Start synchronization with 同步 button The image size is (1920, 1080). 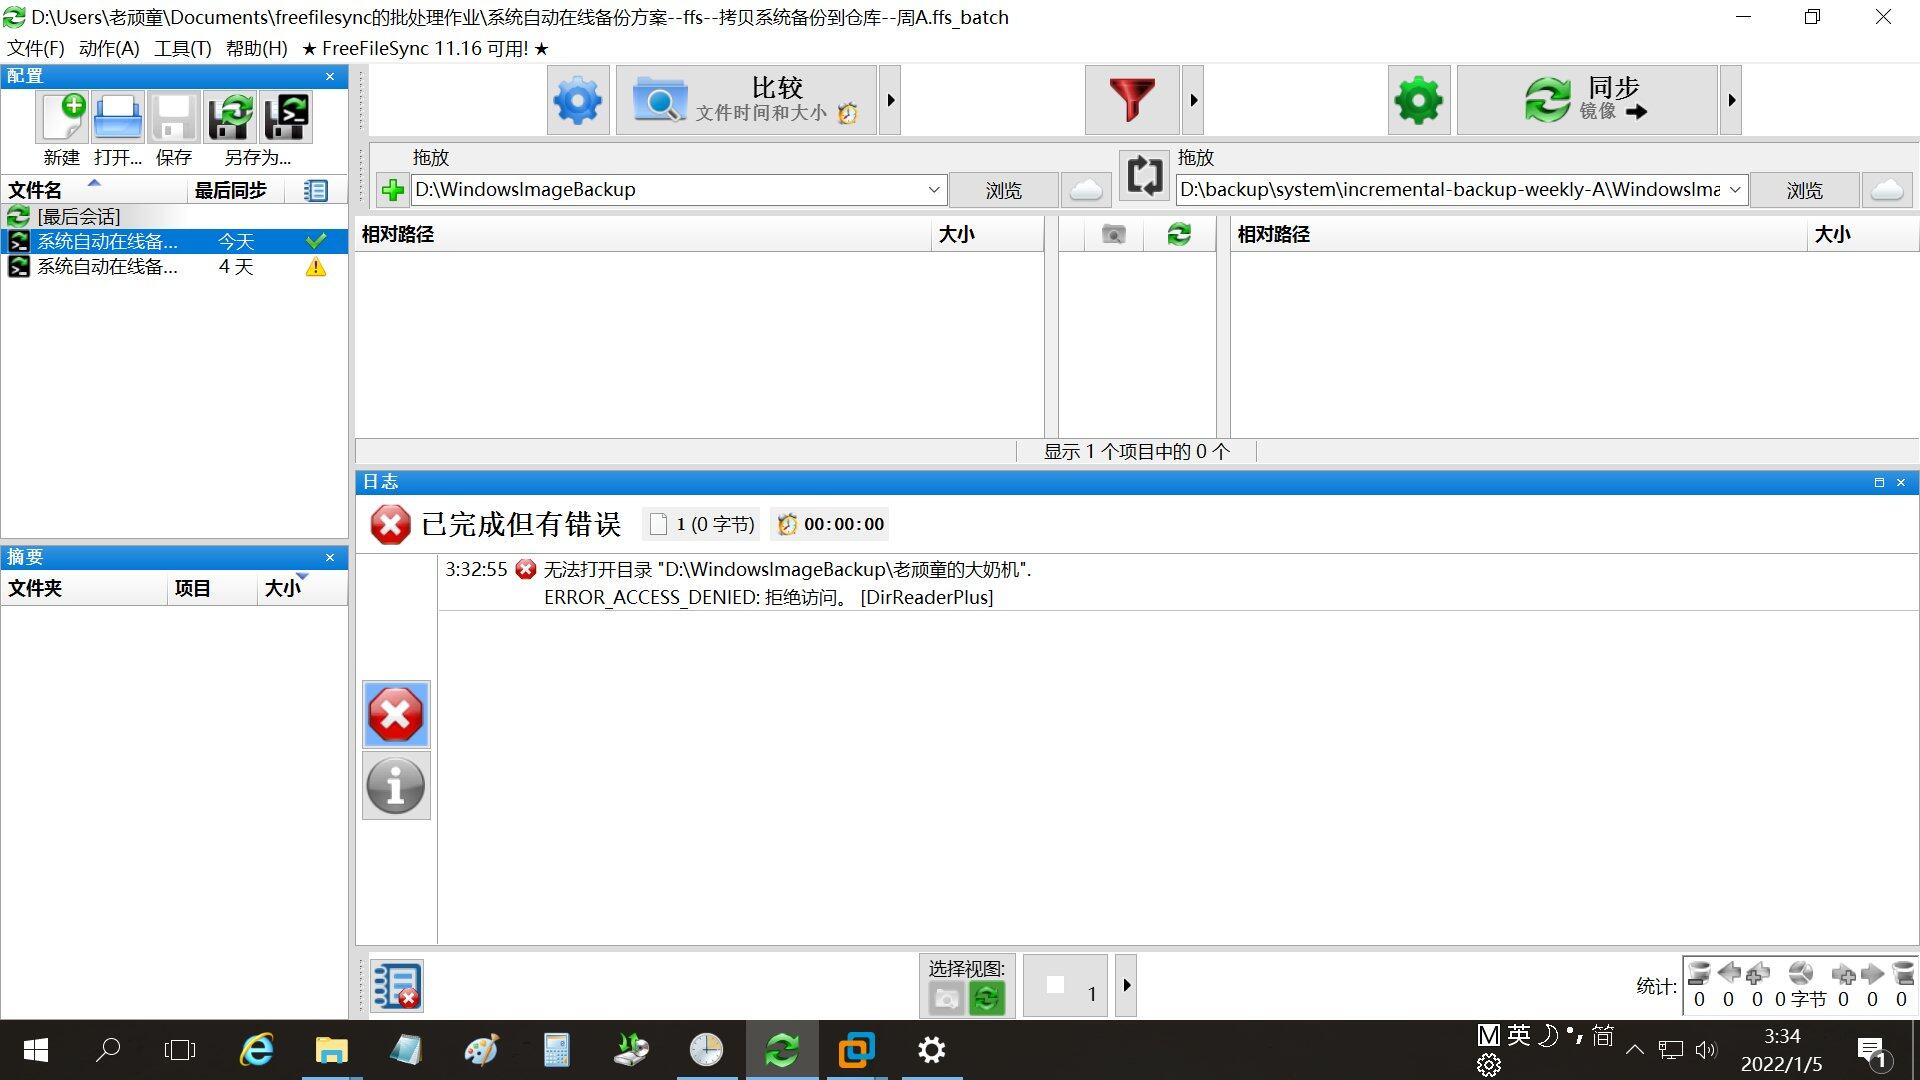pyautogui.click(x=1587, y=100)
